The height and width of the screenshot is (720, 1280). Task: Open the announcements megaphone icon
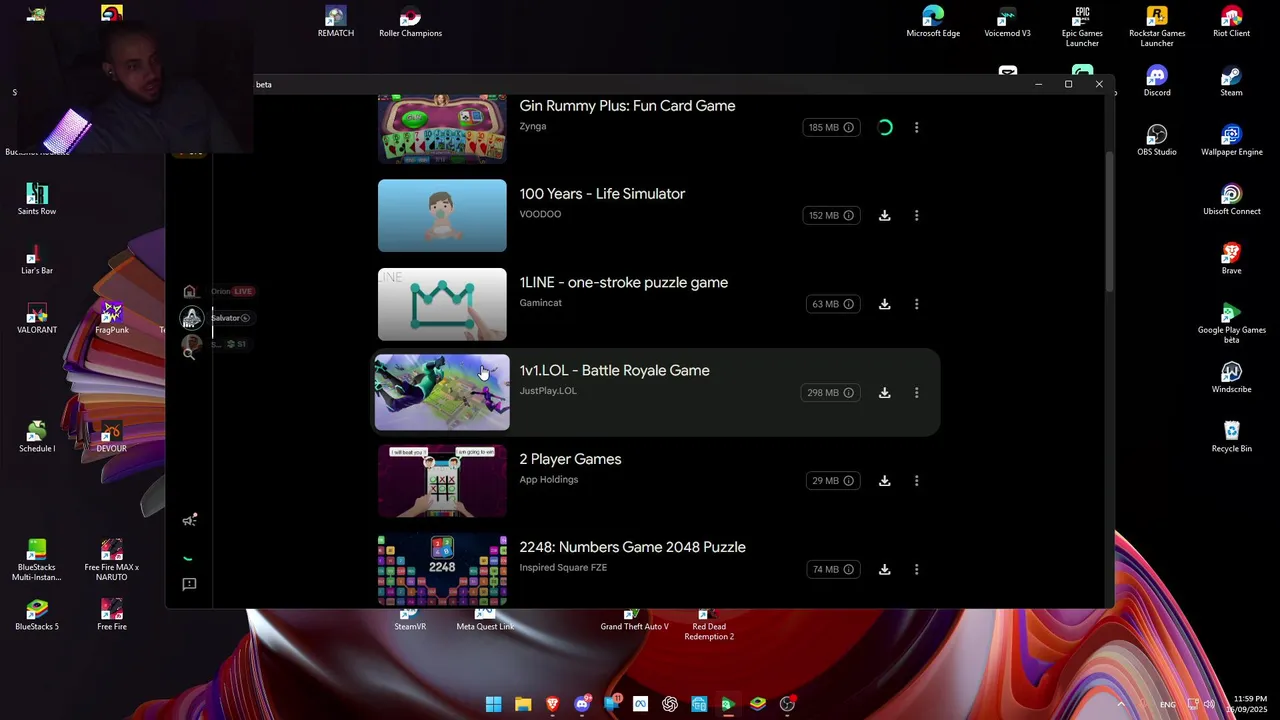click(189, 520)
